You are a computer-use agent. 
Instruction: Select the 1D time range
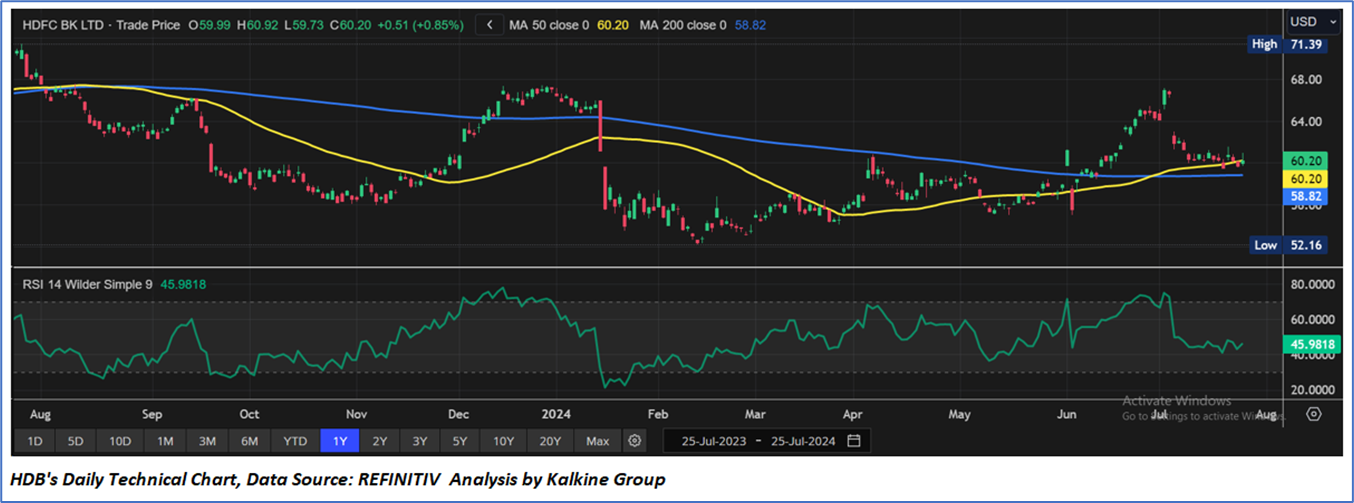[35, 441]
